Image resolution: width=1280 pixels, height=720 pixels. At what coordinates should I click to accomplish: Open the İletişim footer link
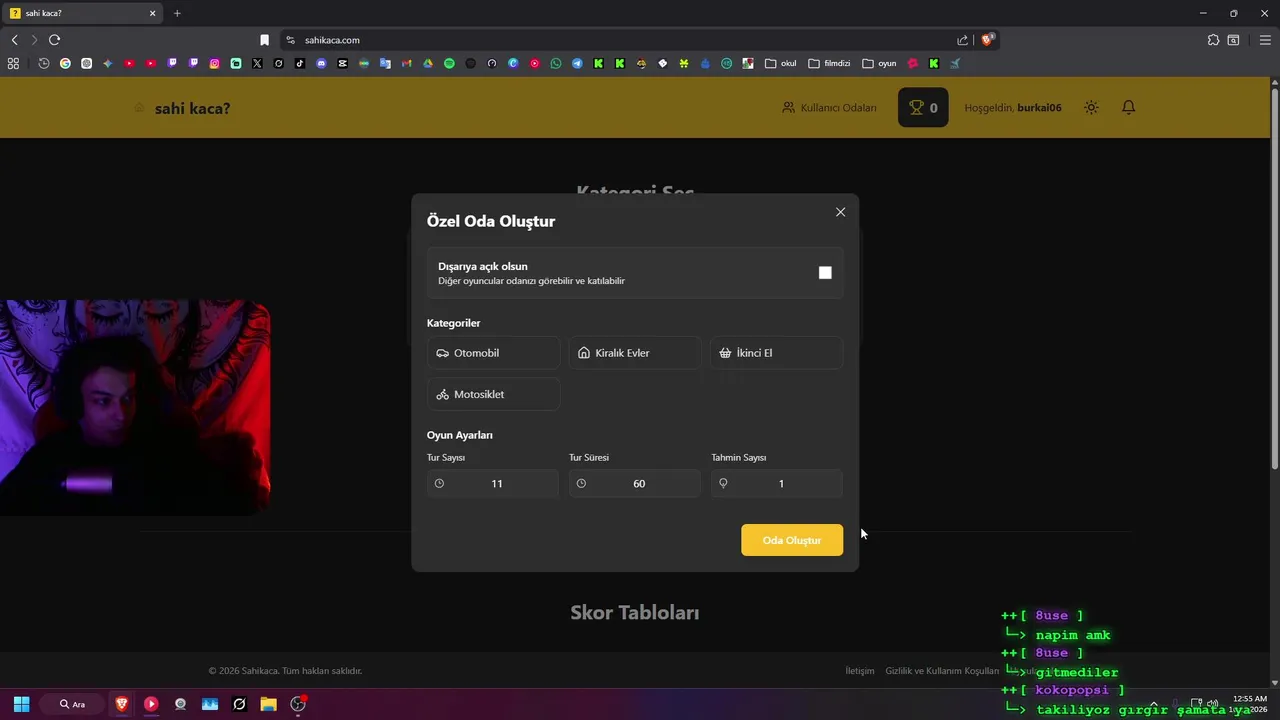[860, 671]
